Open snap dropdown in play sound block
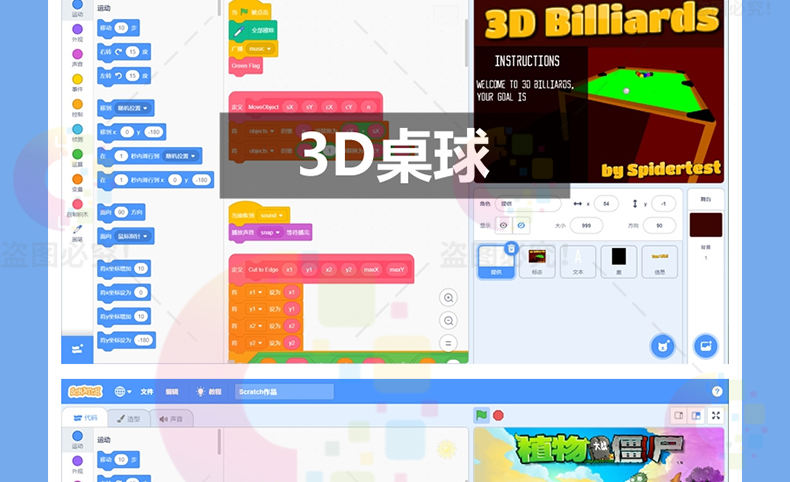790x482 pixels. [270, 232]
